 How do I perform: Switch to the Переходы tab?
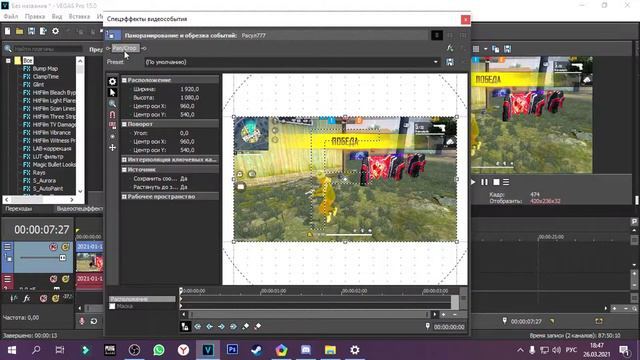18,209
